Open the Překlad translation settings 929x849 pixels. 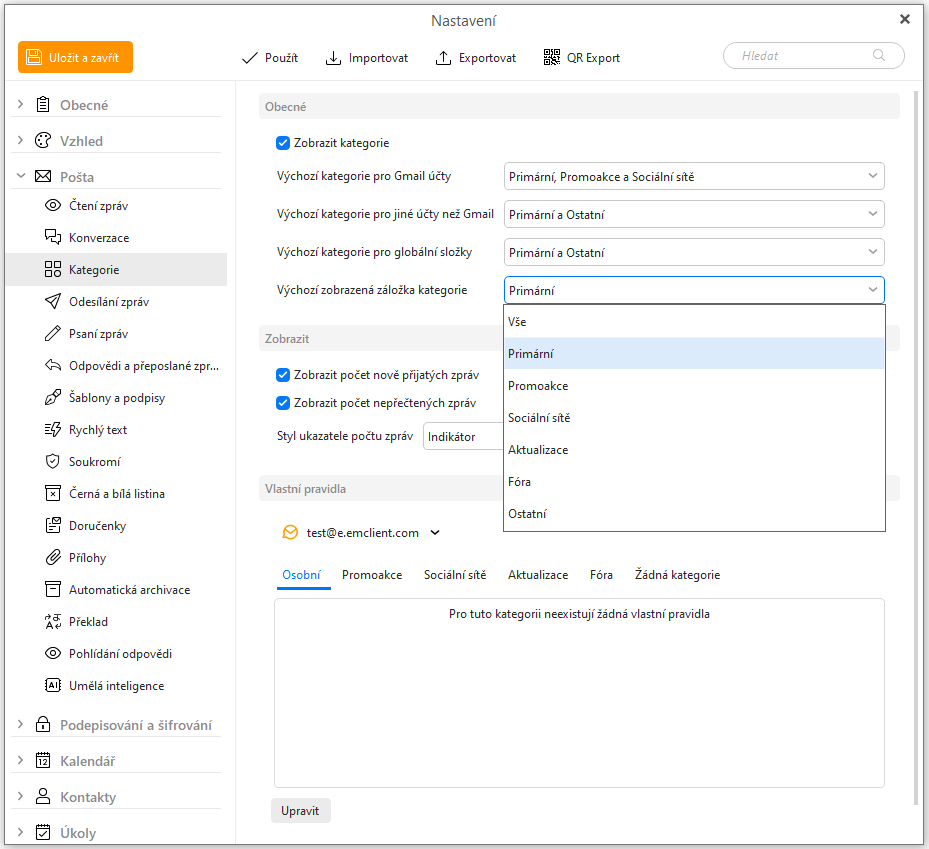(87, 622)
